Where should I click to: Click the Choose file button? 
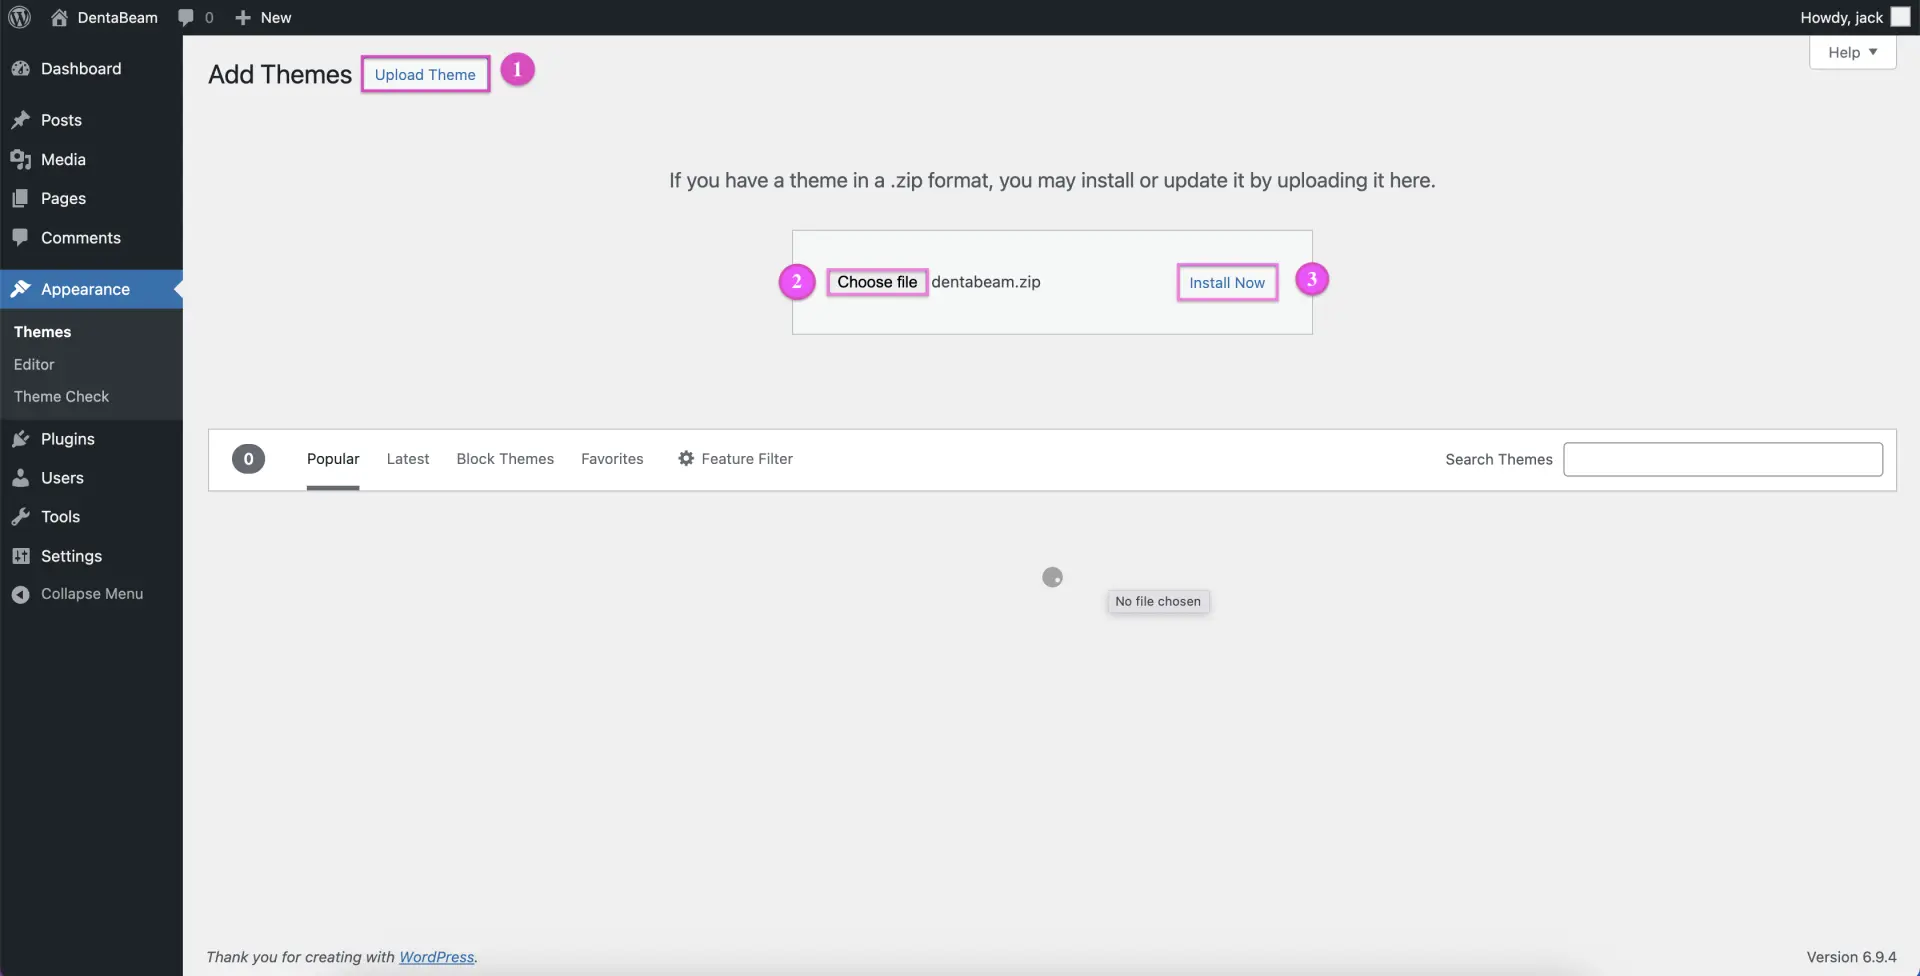coord(877,282)
